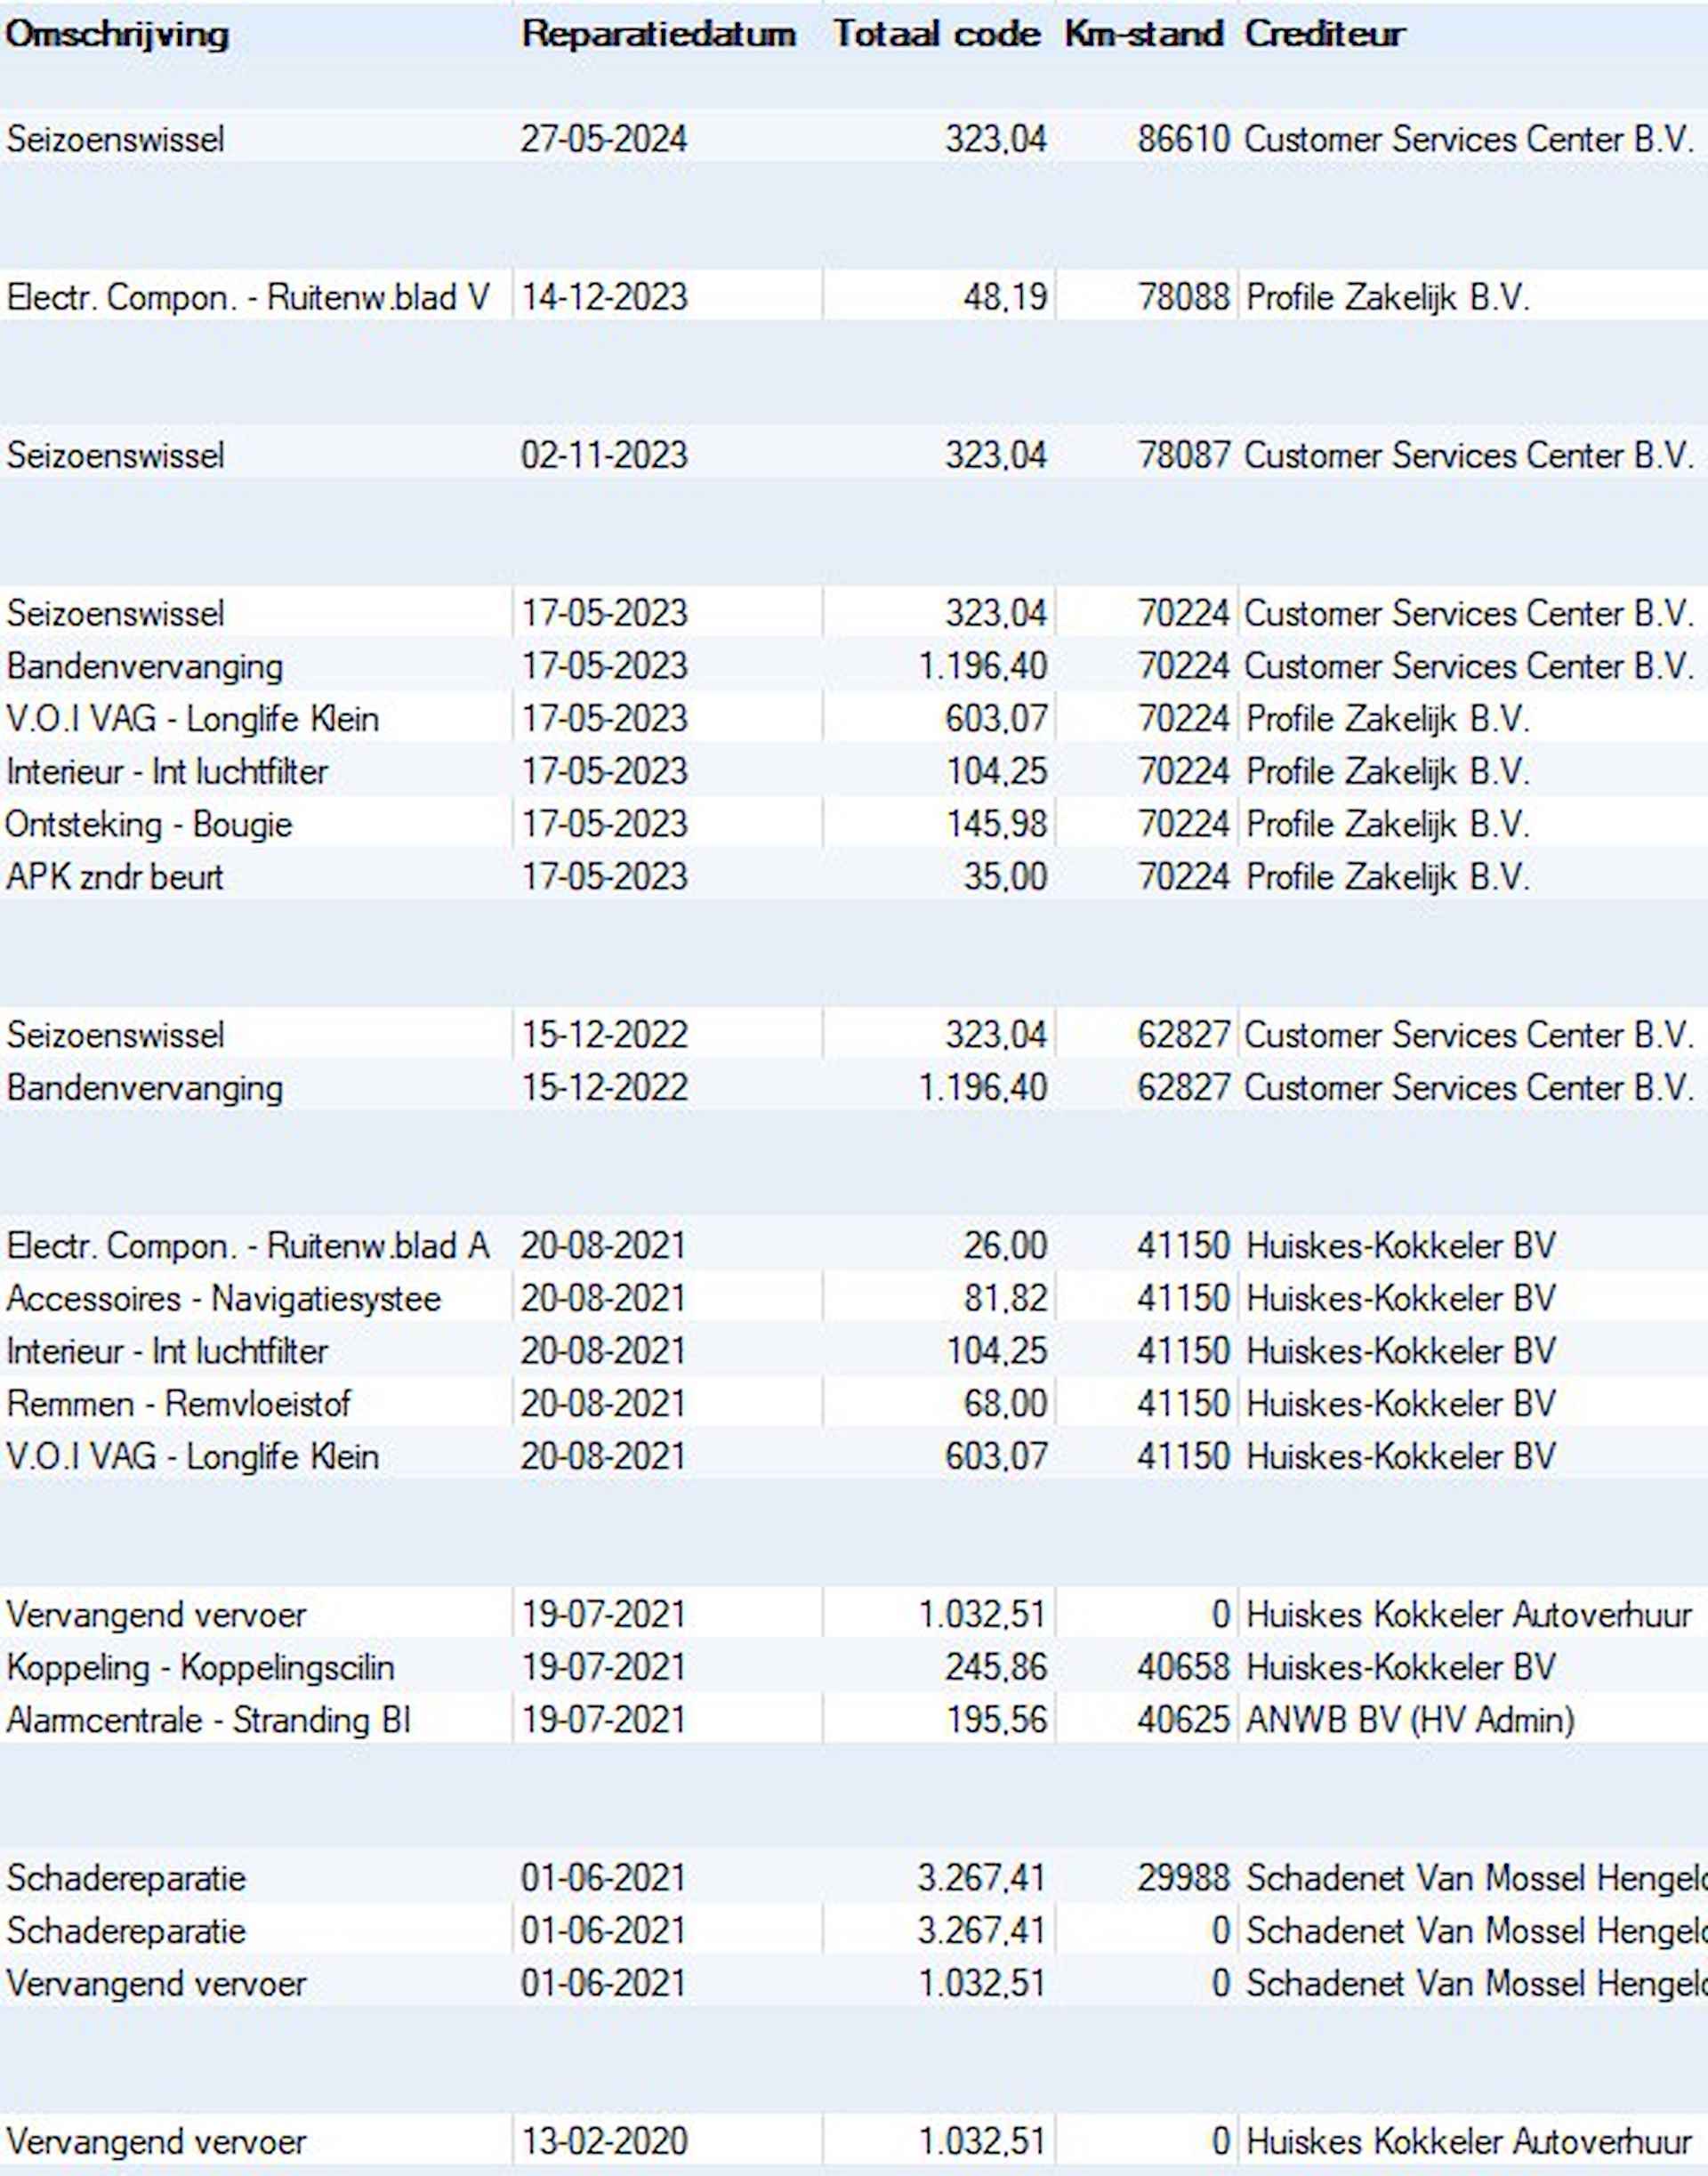Select Interieur - Int luchtfilter dated 20-08-2021

point(166,1352)
